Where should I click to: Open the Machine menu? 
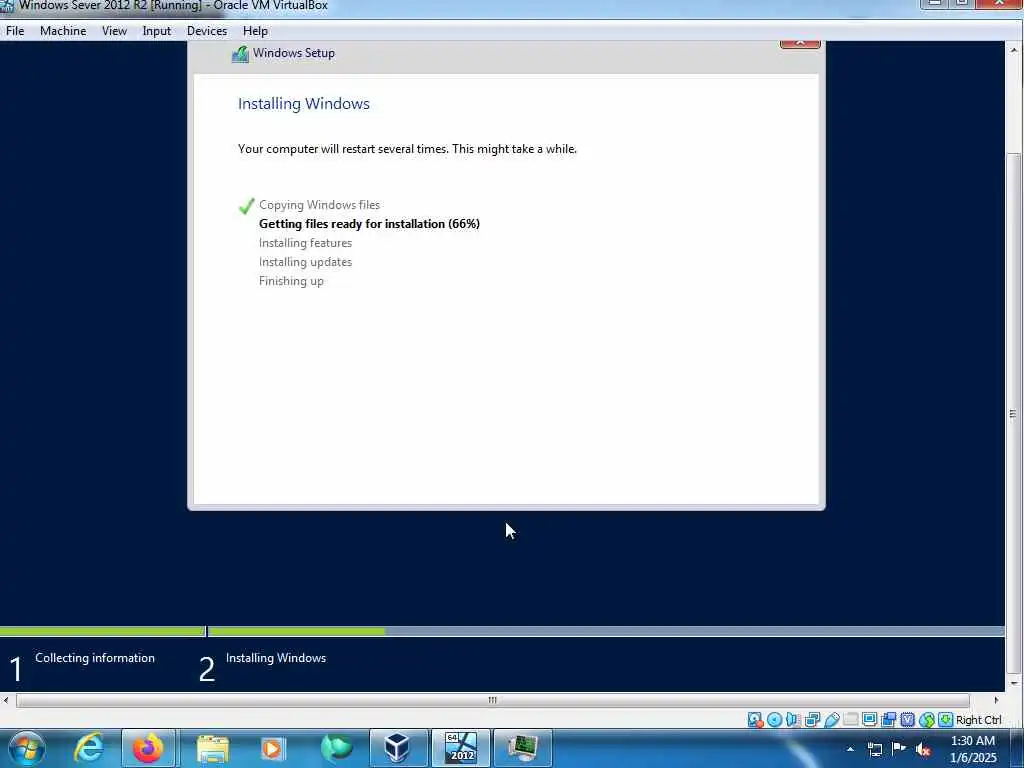tap(63, 31)
